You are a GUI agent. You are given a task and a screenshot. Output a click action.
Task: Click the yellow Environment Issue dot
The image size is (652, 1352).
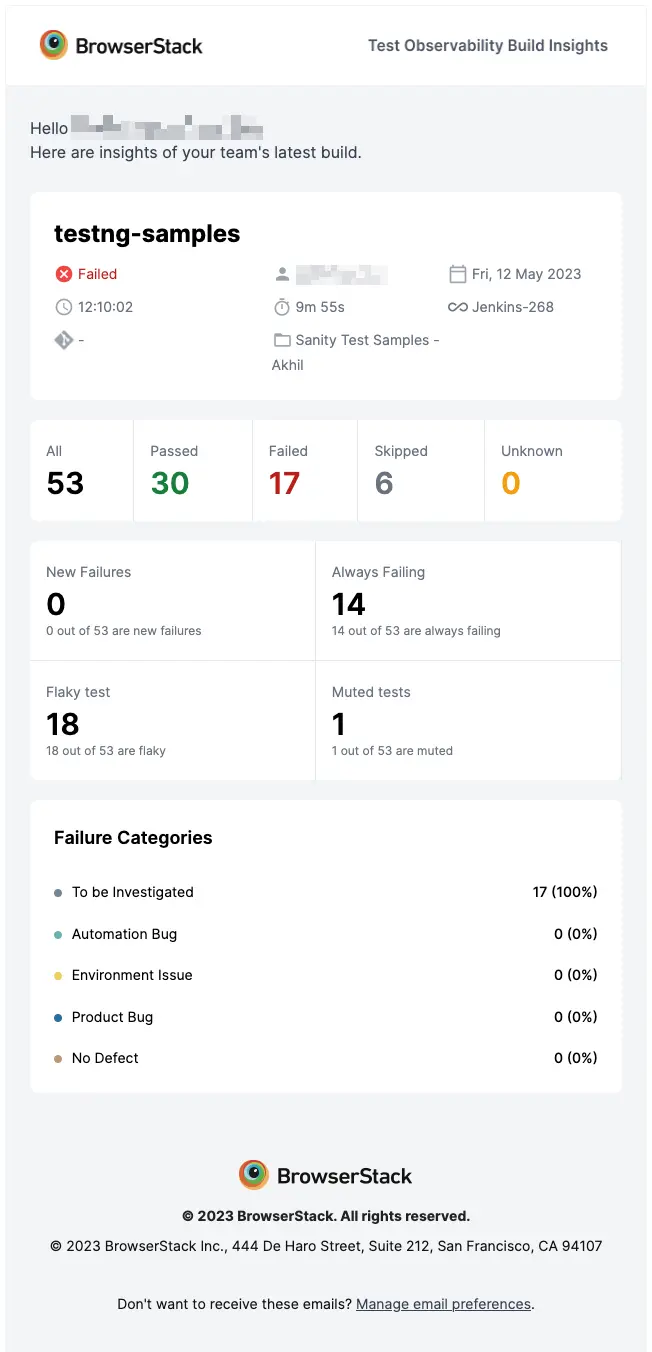[58, 976]
